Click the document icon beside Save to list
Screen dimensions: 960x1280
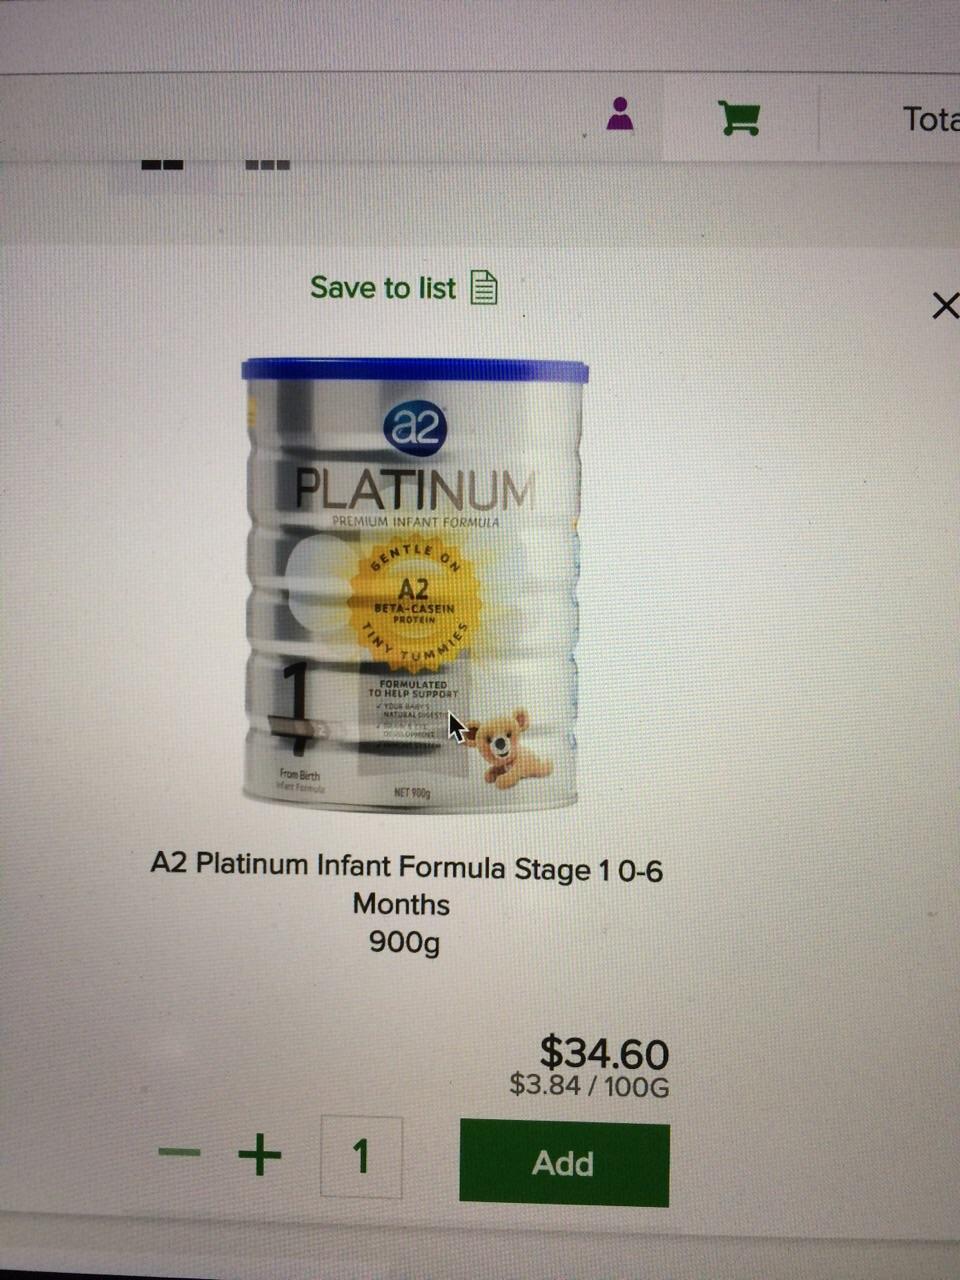[484, 288]
